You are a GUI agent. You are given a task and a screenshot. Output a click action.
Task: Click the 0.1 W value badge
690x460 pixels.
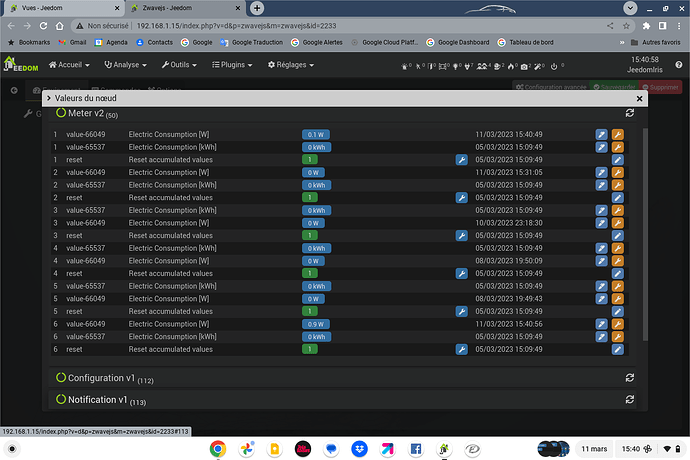click(x=316, y=135)
